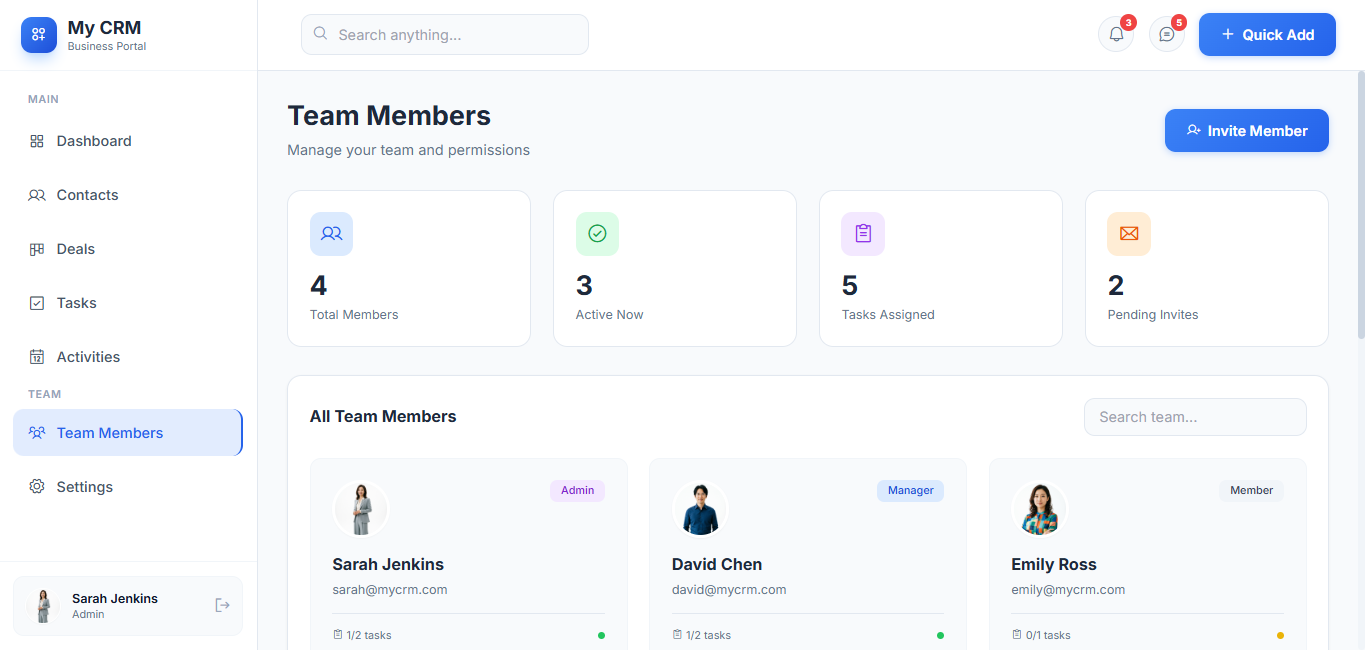Click the logout icon beside Sarah Jenkins
Image resolution: width=1365 pixels, height=650 pixels.
(222, 605)
